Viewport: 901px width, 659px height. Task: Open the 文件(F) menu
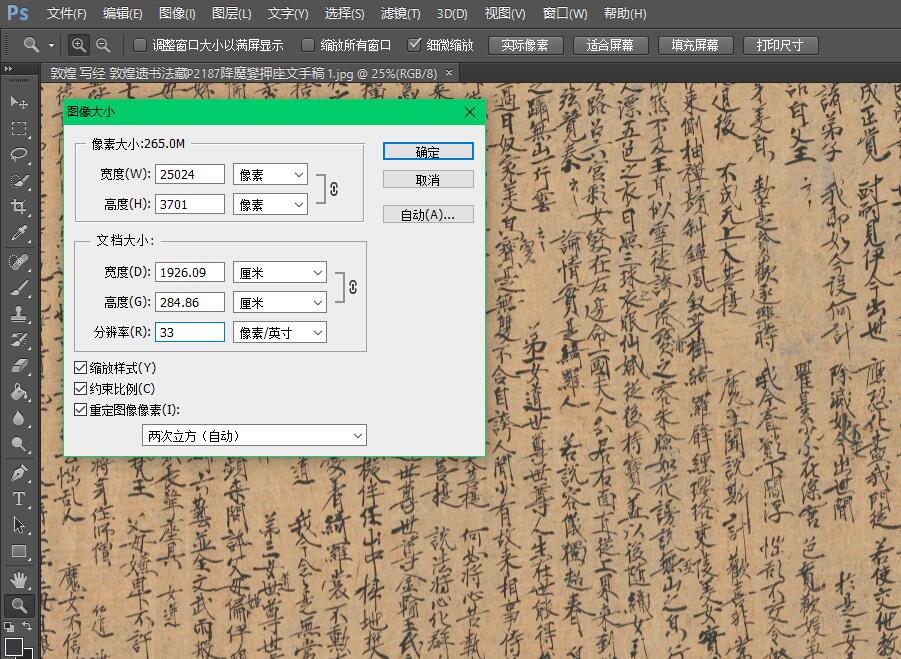(x=66, y=13)
